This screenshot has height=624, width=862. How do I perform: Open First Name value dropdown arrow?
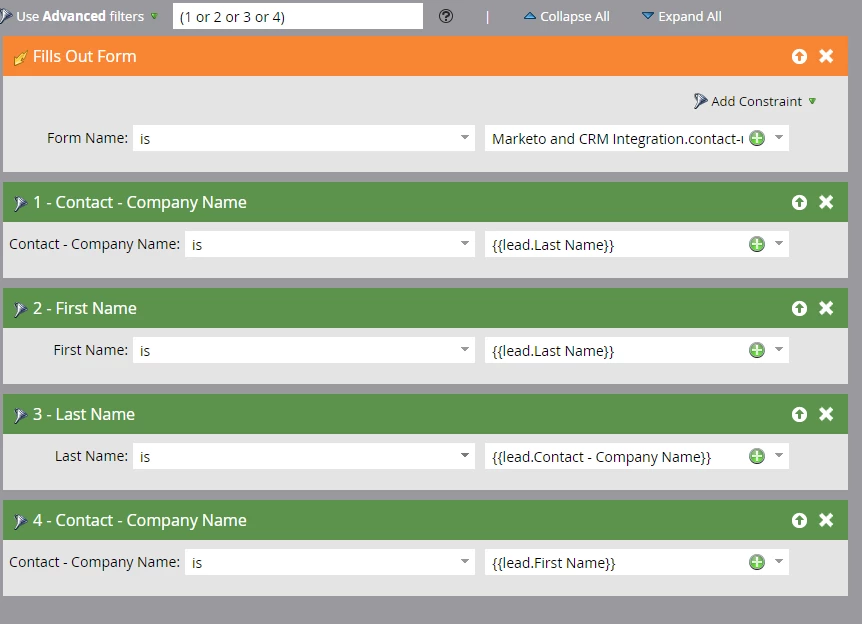(778, 350)
